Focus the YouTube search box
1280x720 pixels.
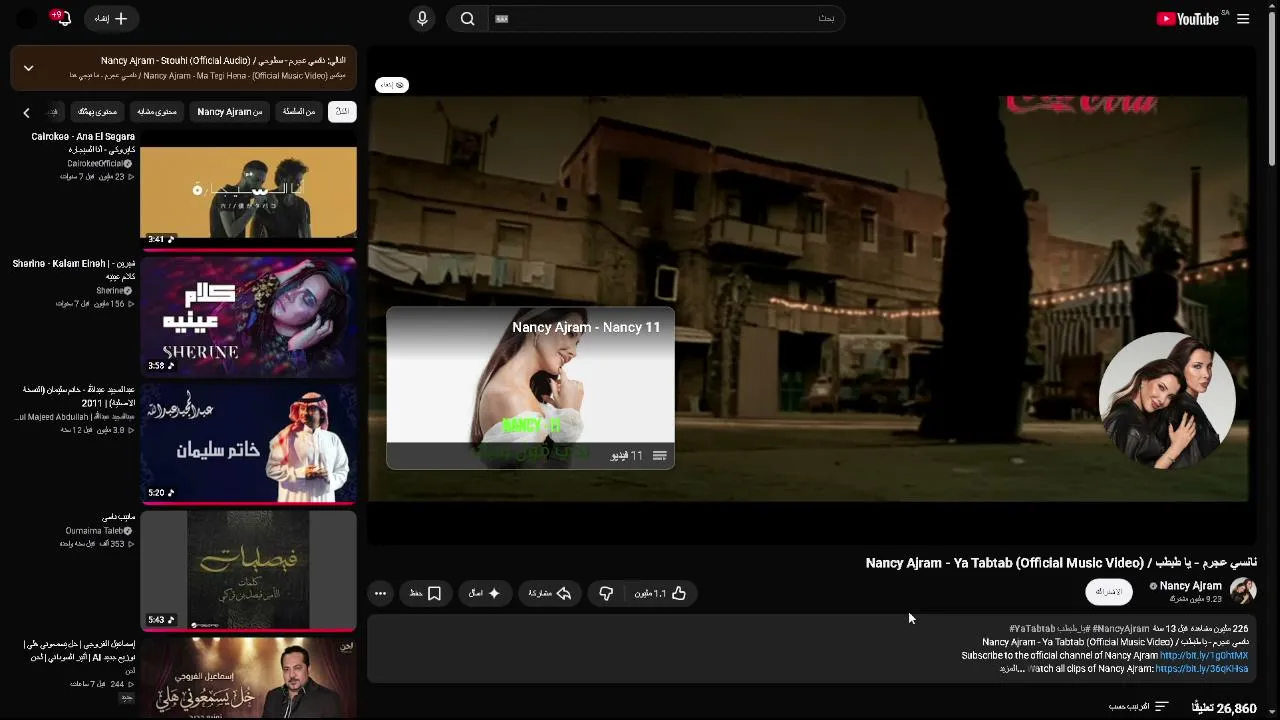[665, 19]
